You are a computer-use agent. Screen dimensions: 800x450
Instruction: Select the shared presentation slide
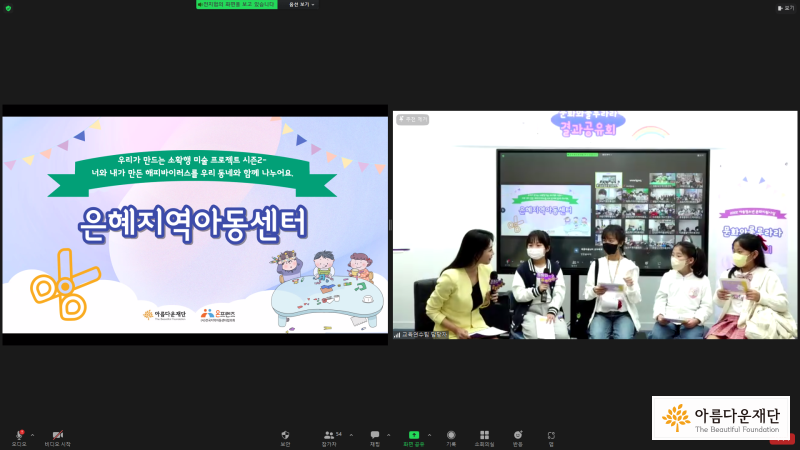click(195, 225)
